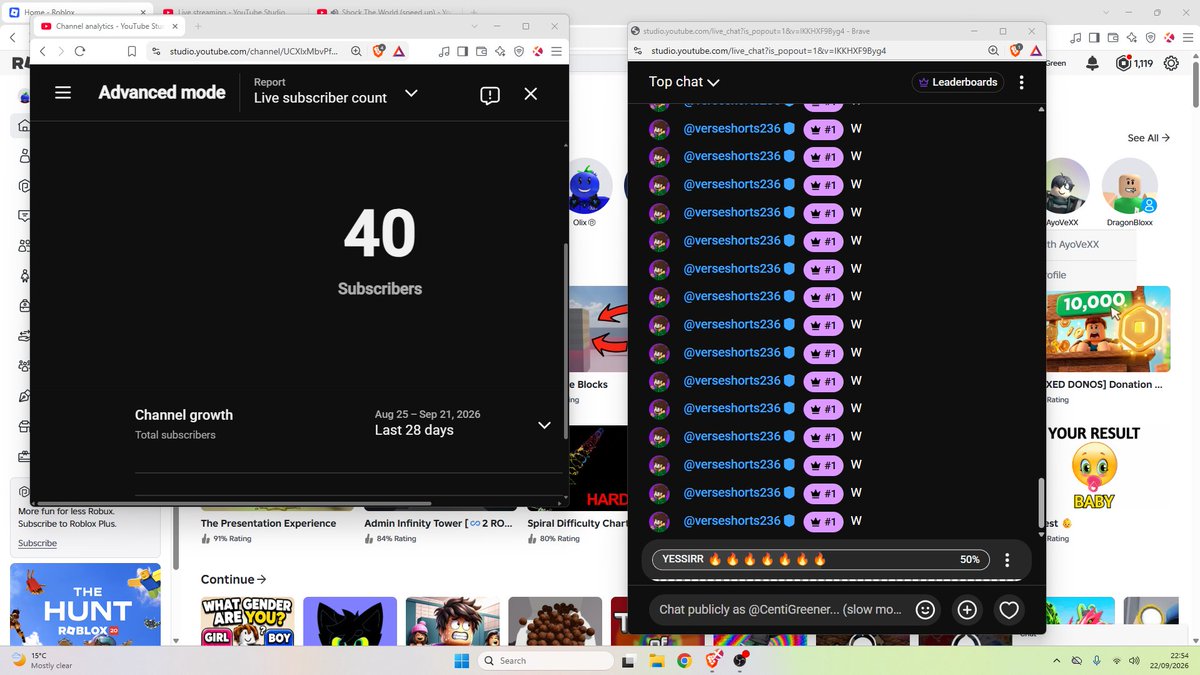Reload the Channel analytics page
The image size is (1200, 675).
coord(80,51)
